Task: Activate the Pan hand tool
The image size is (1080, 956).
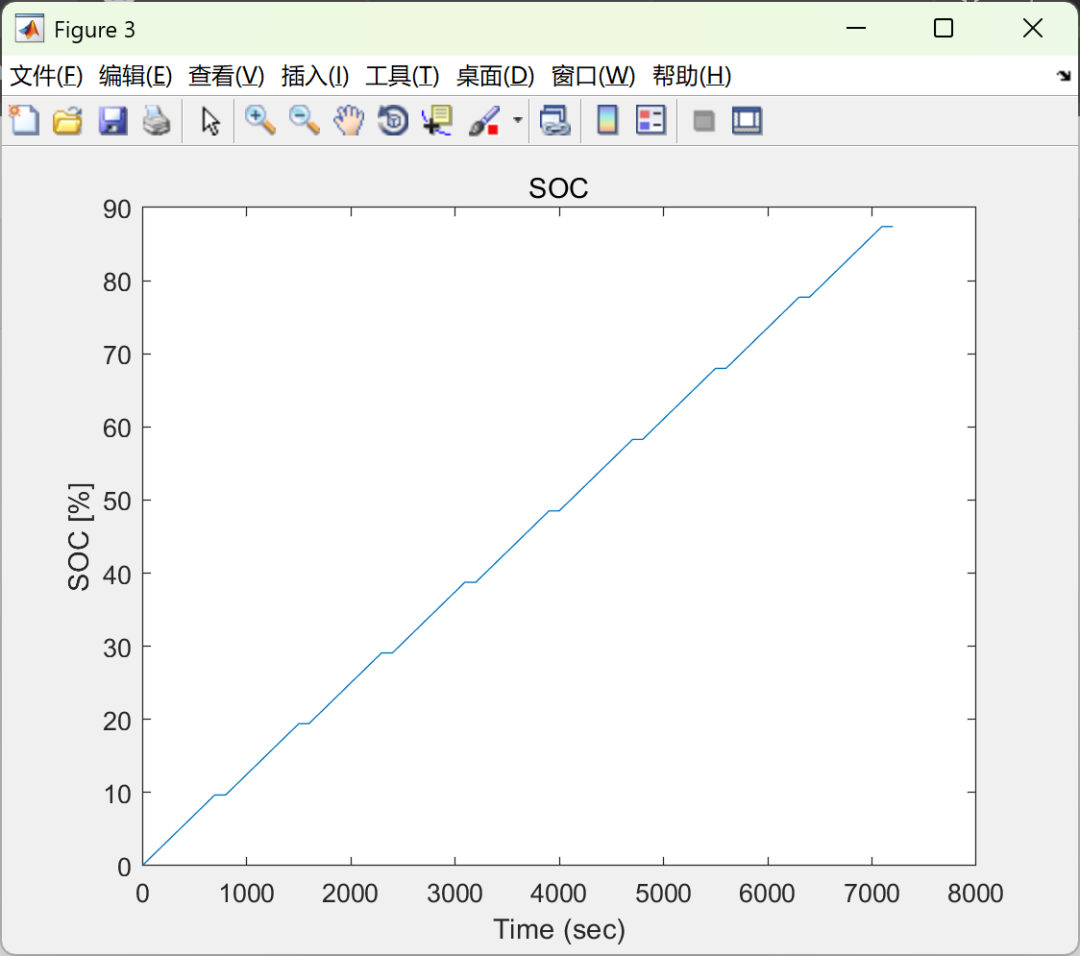Action: coord(347,120)
